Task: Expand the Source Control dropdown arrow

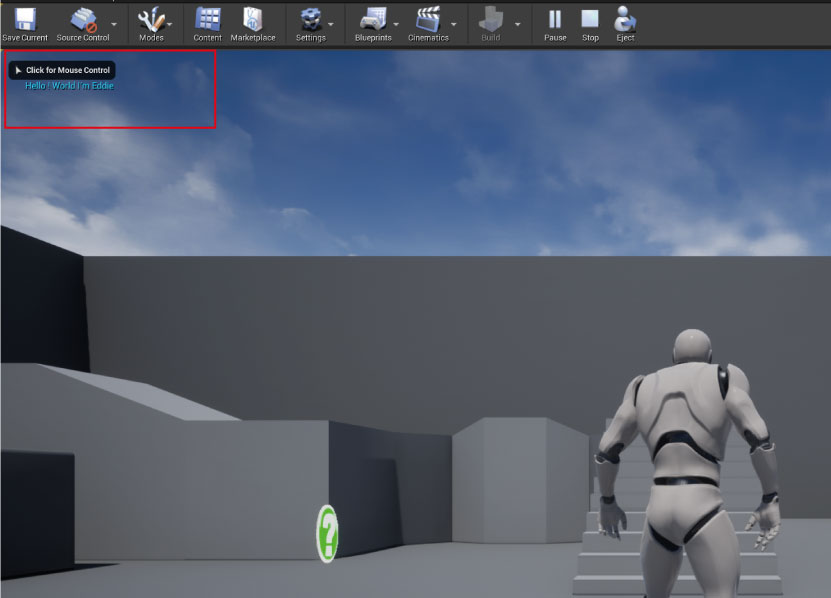Action: (113, 23)
